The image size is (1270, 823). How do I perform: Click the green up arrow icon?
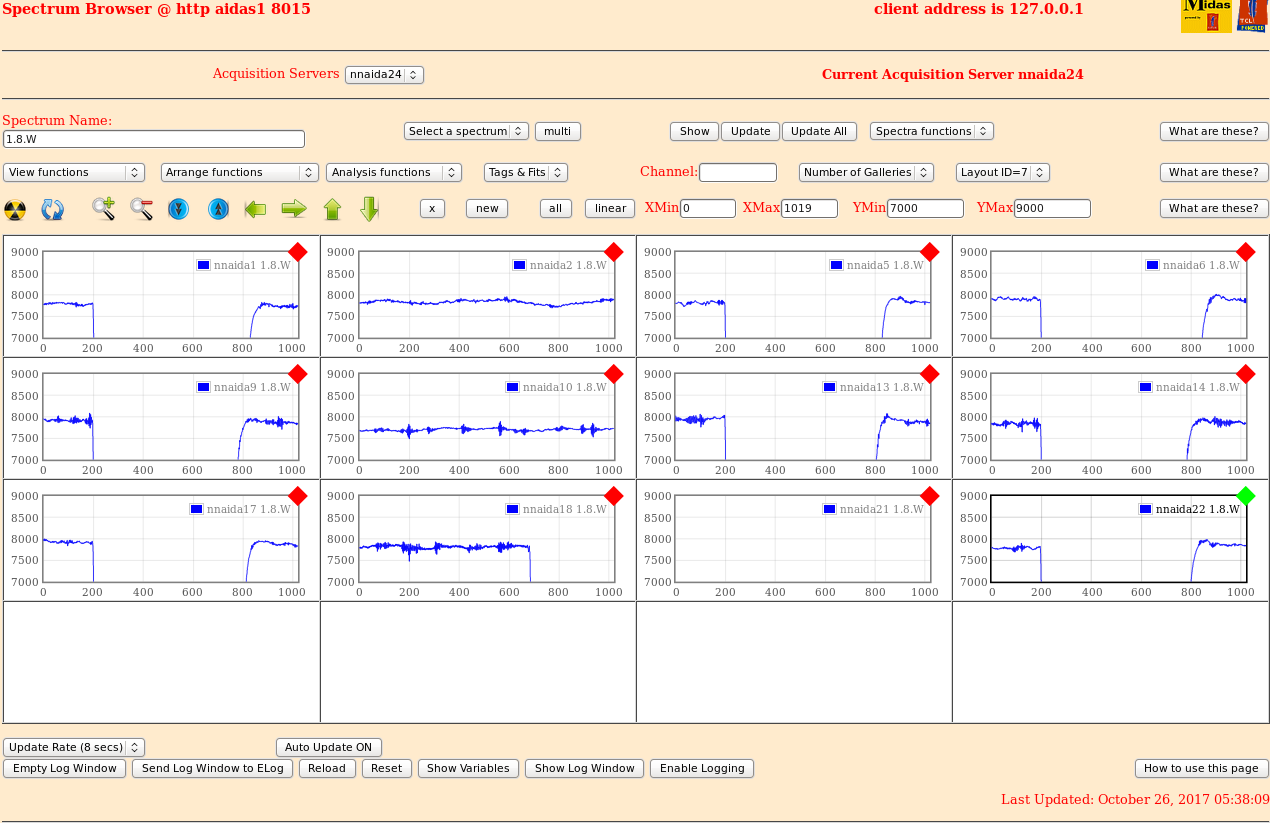pyautogui.click(x=332, y=209)
